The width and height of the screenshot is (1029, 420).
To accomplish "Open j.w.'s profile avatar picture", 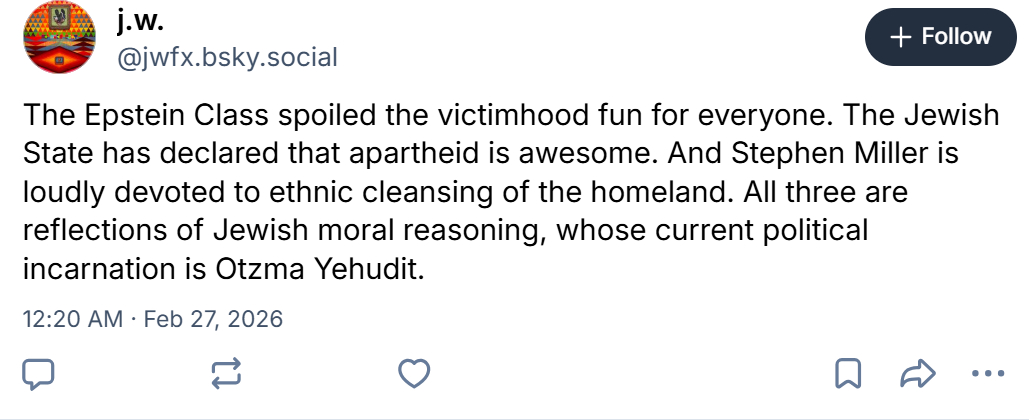I will pos(60,39).
